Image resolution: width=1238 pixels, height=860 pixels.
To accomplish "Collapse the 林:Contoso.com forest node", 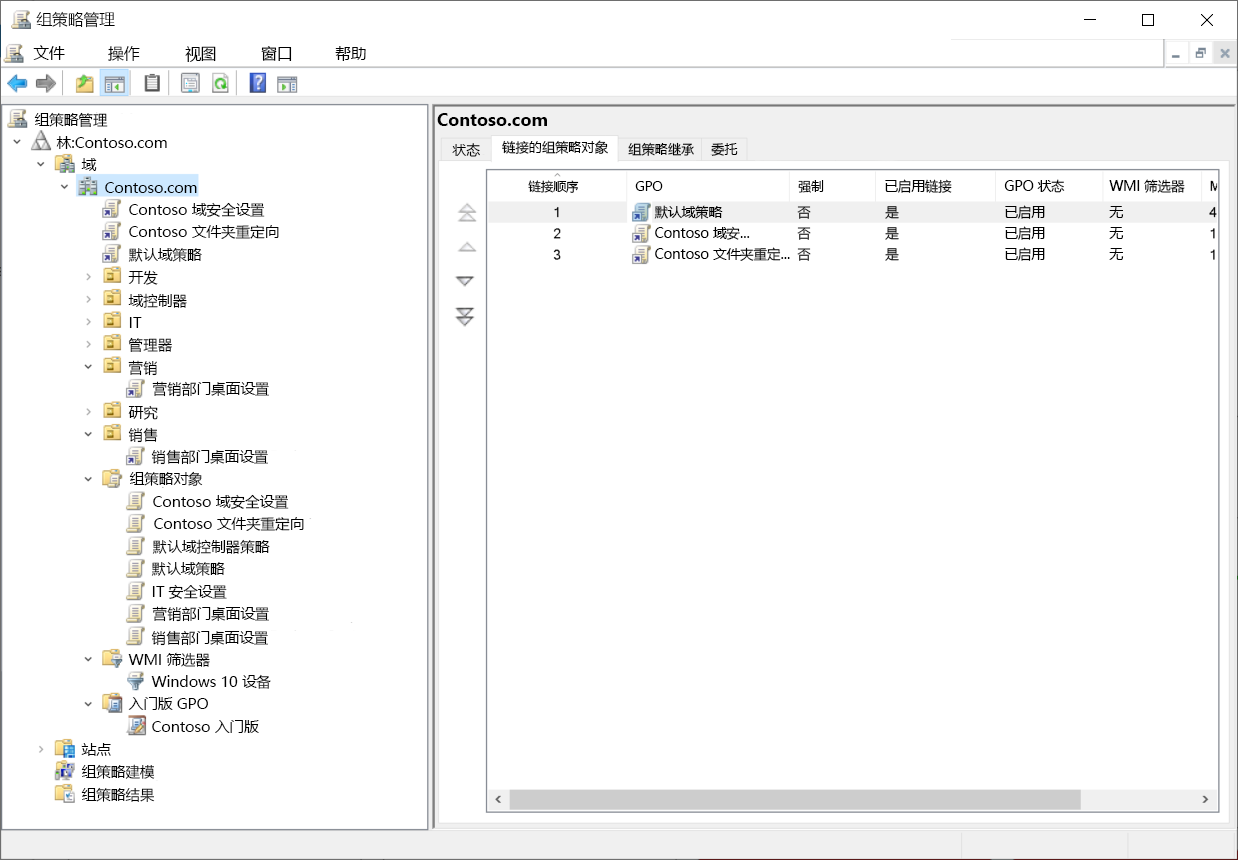I will pos(17,142).
